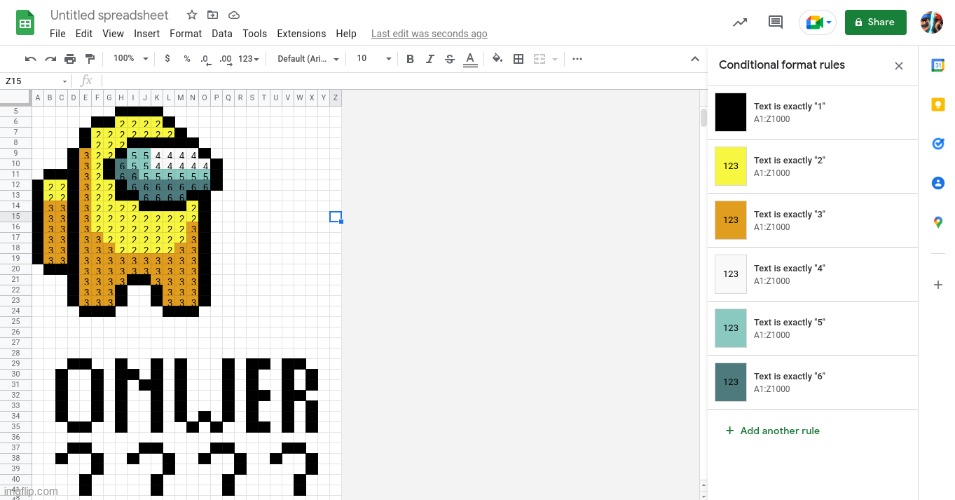
Task: Toggle strikethrough formatting
Action: pos(450,59)
